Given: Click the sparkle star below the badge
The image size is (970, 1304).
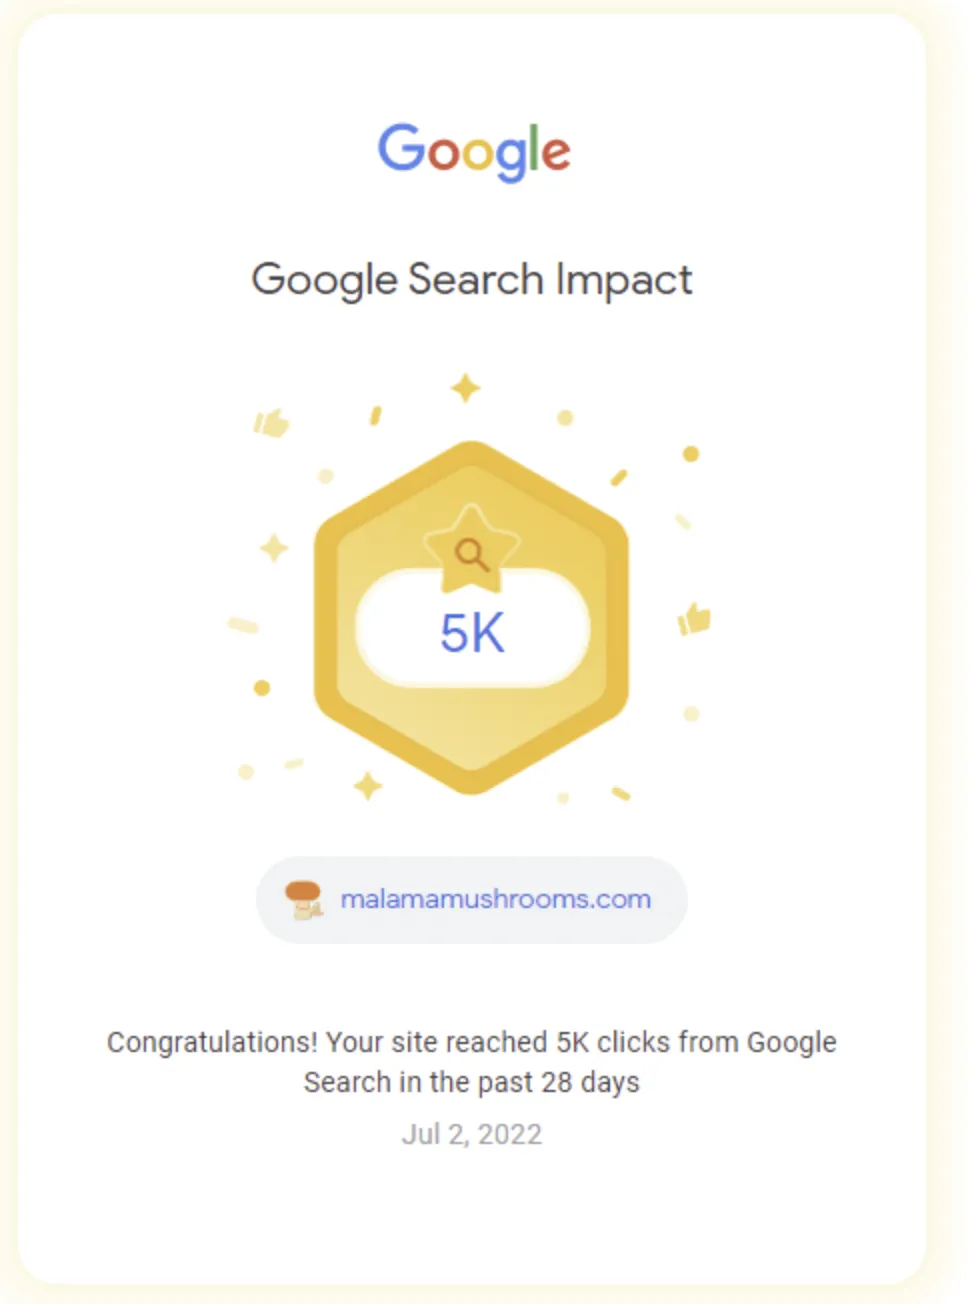Looking at the screenshot, I should click(368, 786).
